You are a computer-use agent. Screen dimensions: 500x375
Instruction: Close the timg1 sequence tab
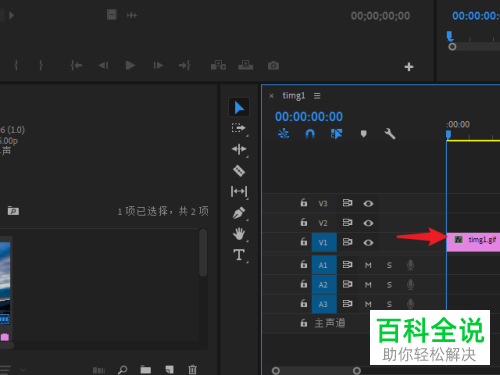point(271,96)
